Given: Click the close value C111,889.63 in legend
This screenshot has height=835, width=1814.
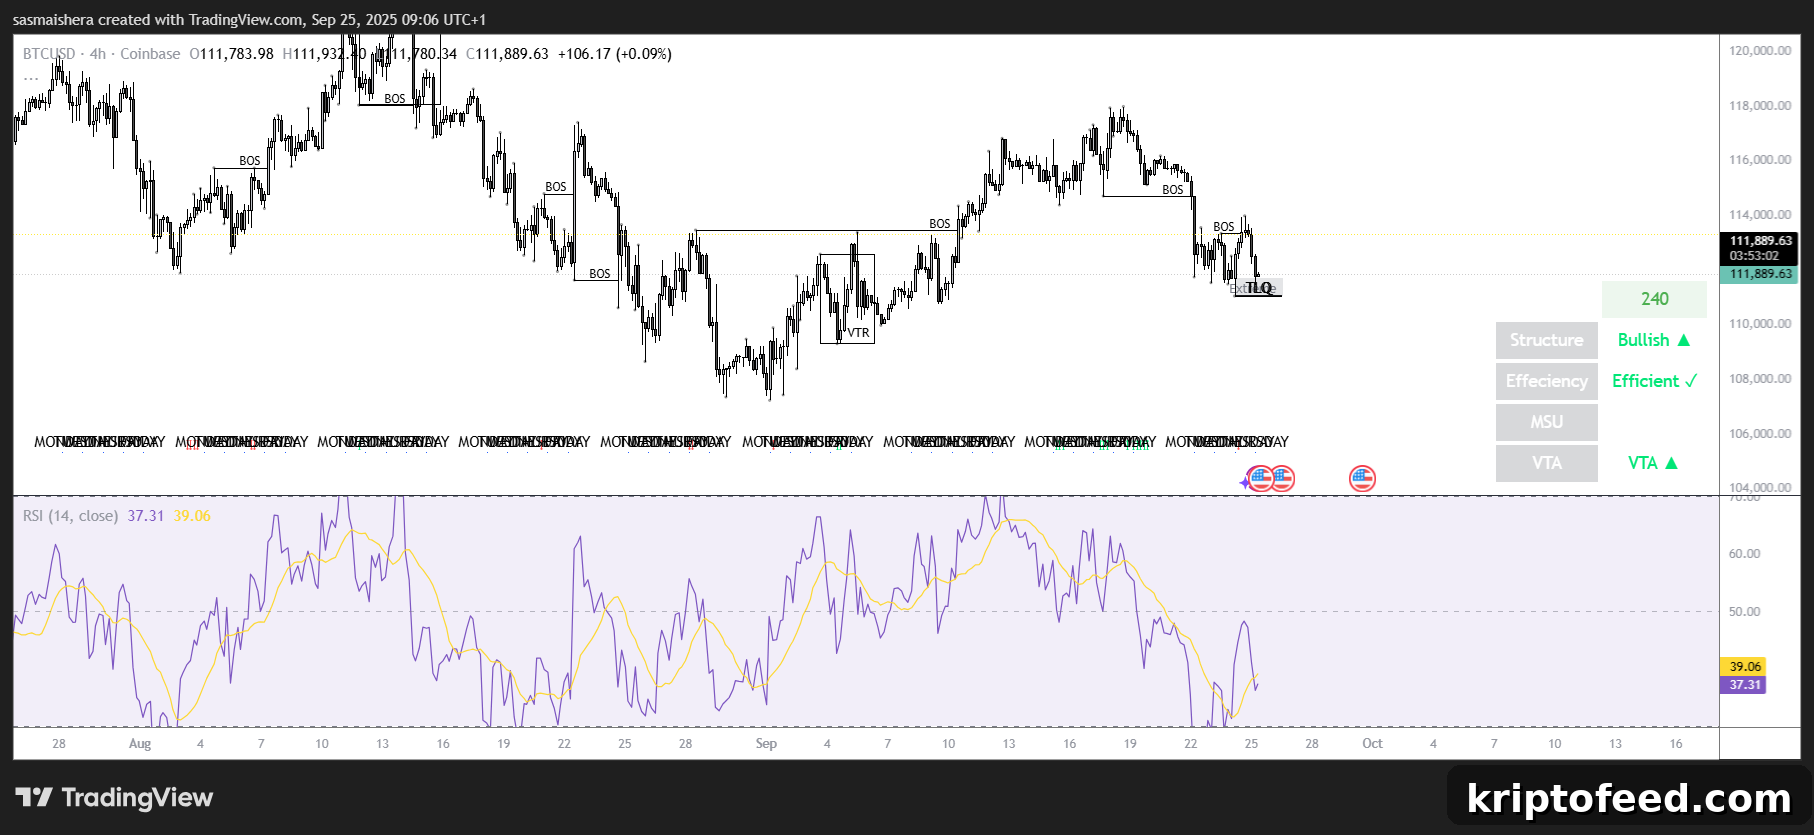Looking at the screenshot, I should pyautogui.click(x=507, y=54).
